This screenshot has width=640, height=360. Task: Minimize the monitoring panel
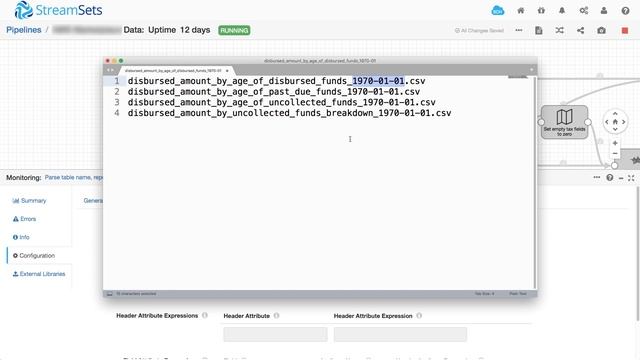coord(621,178)
